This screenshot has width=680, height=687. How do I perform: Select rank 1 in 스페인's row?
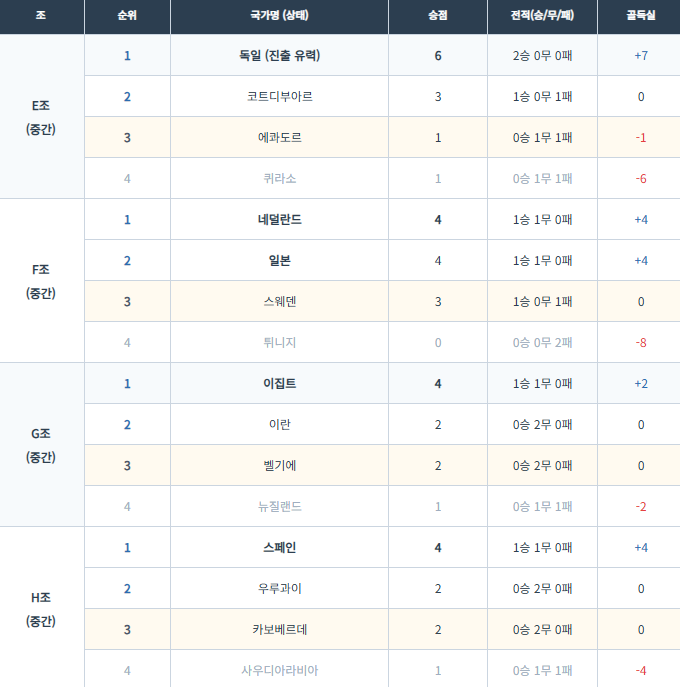point(127,548)
